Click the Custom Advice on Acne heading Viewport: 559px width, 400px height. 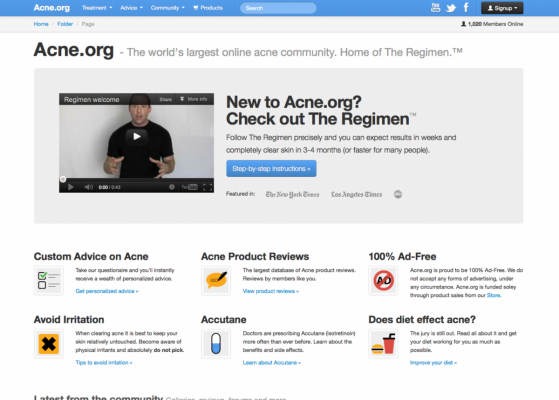[x=91, y=256]
